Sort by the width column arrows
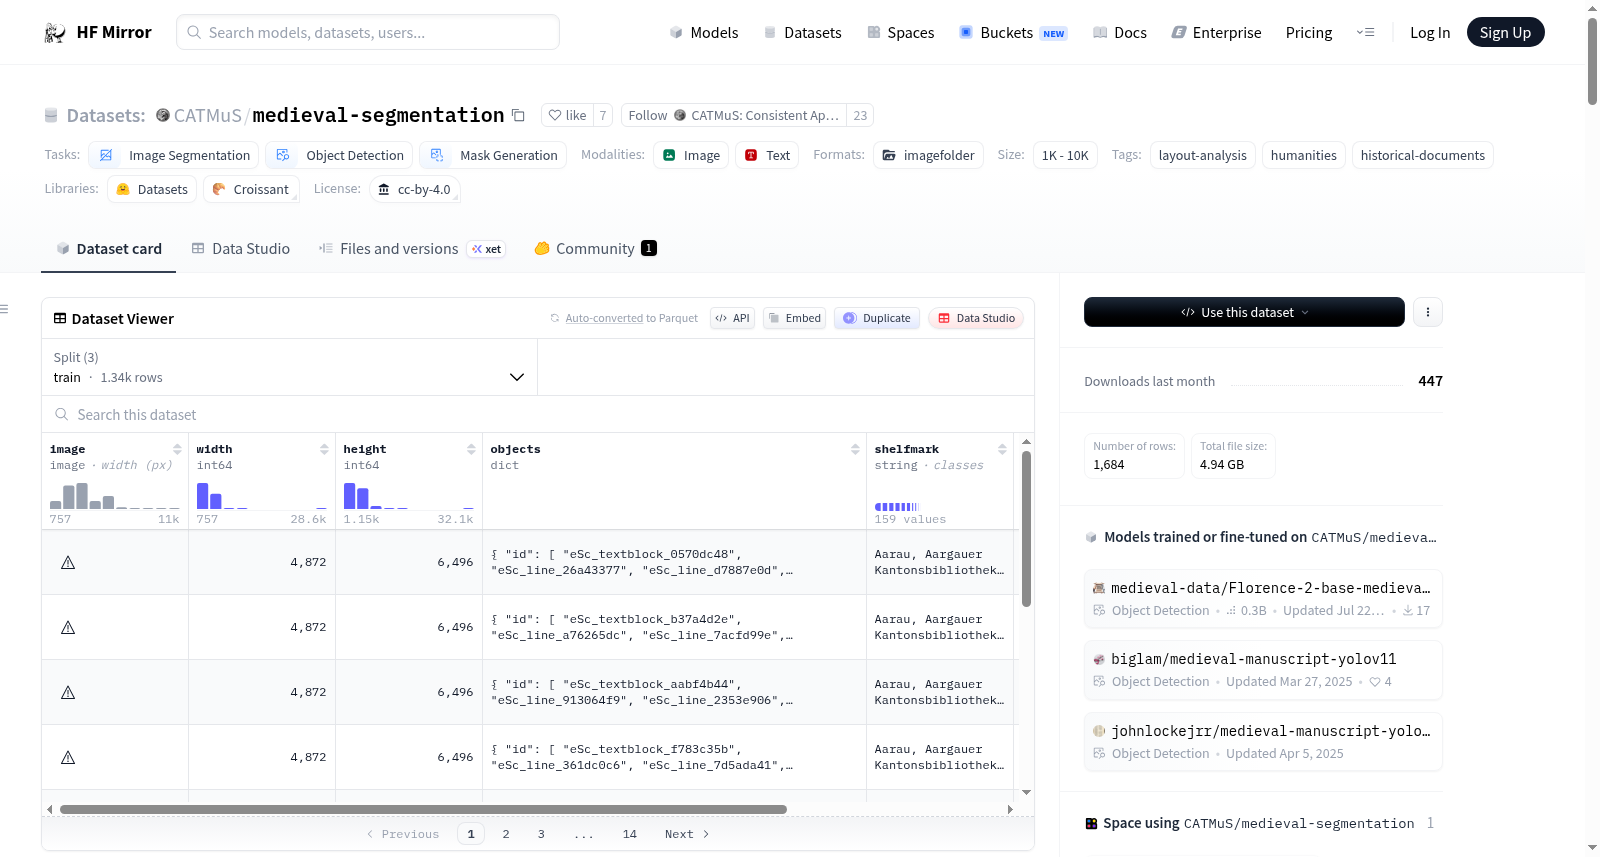Image resolution: width=1600 pixels, height=857 pixels. pos(324,449)
